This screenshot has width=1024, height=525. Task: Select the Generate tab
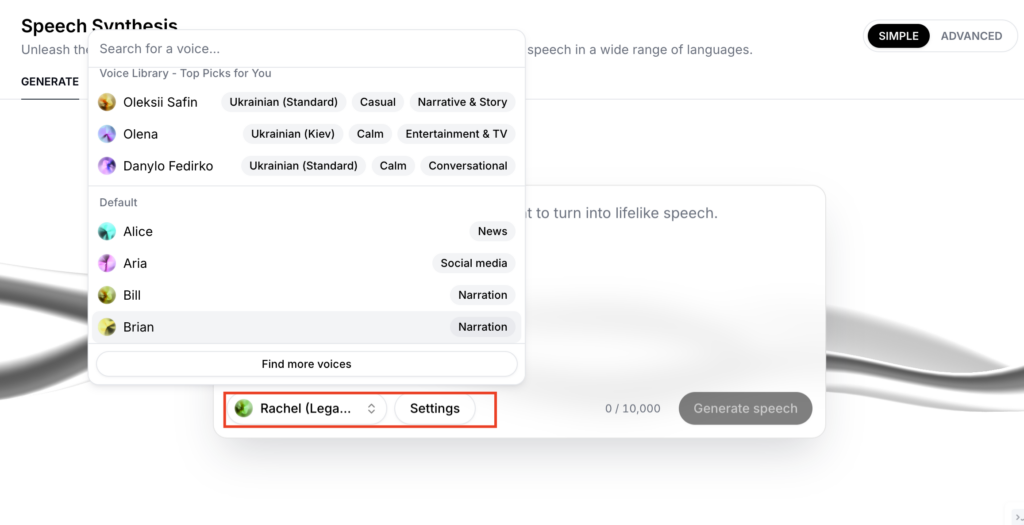pos(50,82)
